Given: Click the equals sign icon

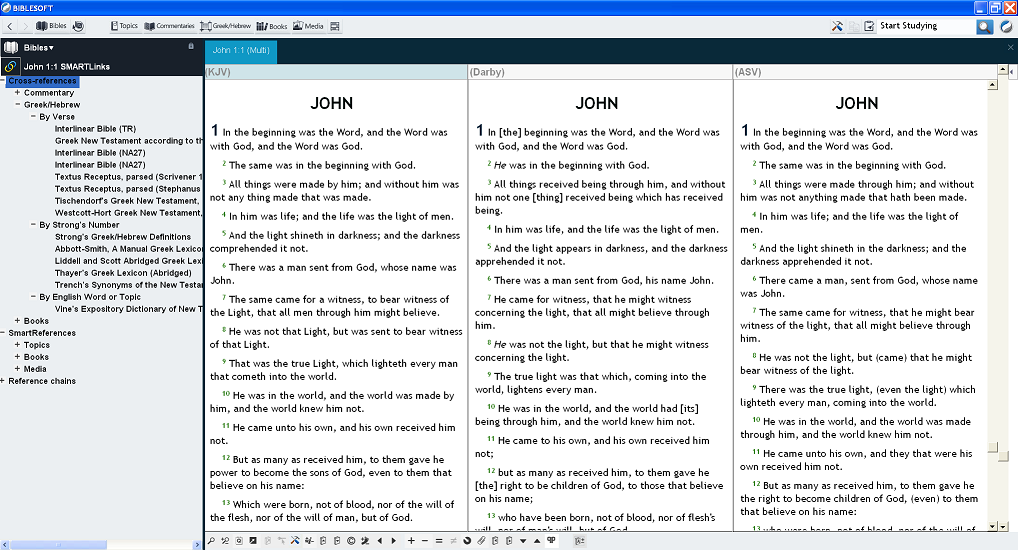Looking at the screenshot, I should (439, 541).
